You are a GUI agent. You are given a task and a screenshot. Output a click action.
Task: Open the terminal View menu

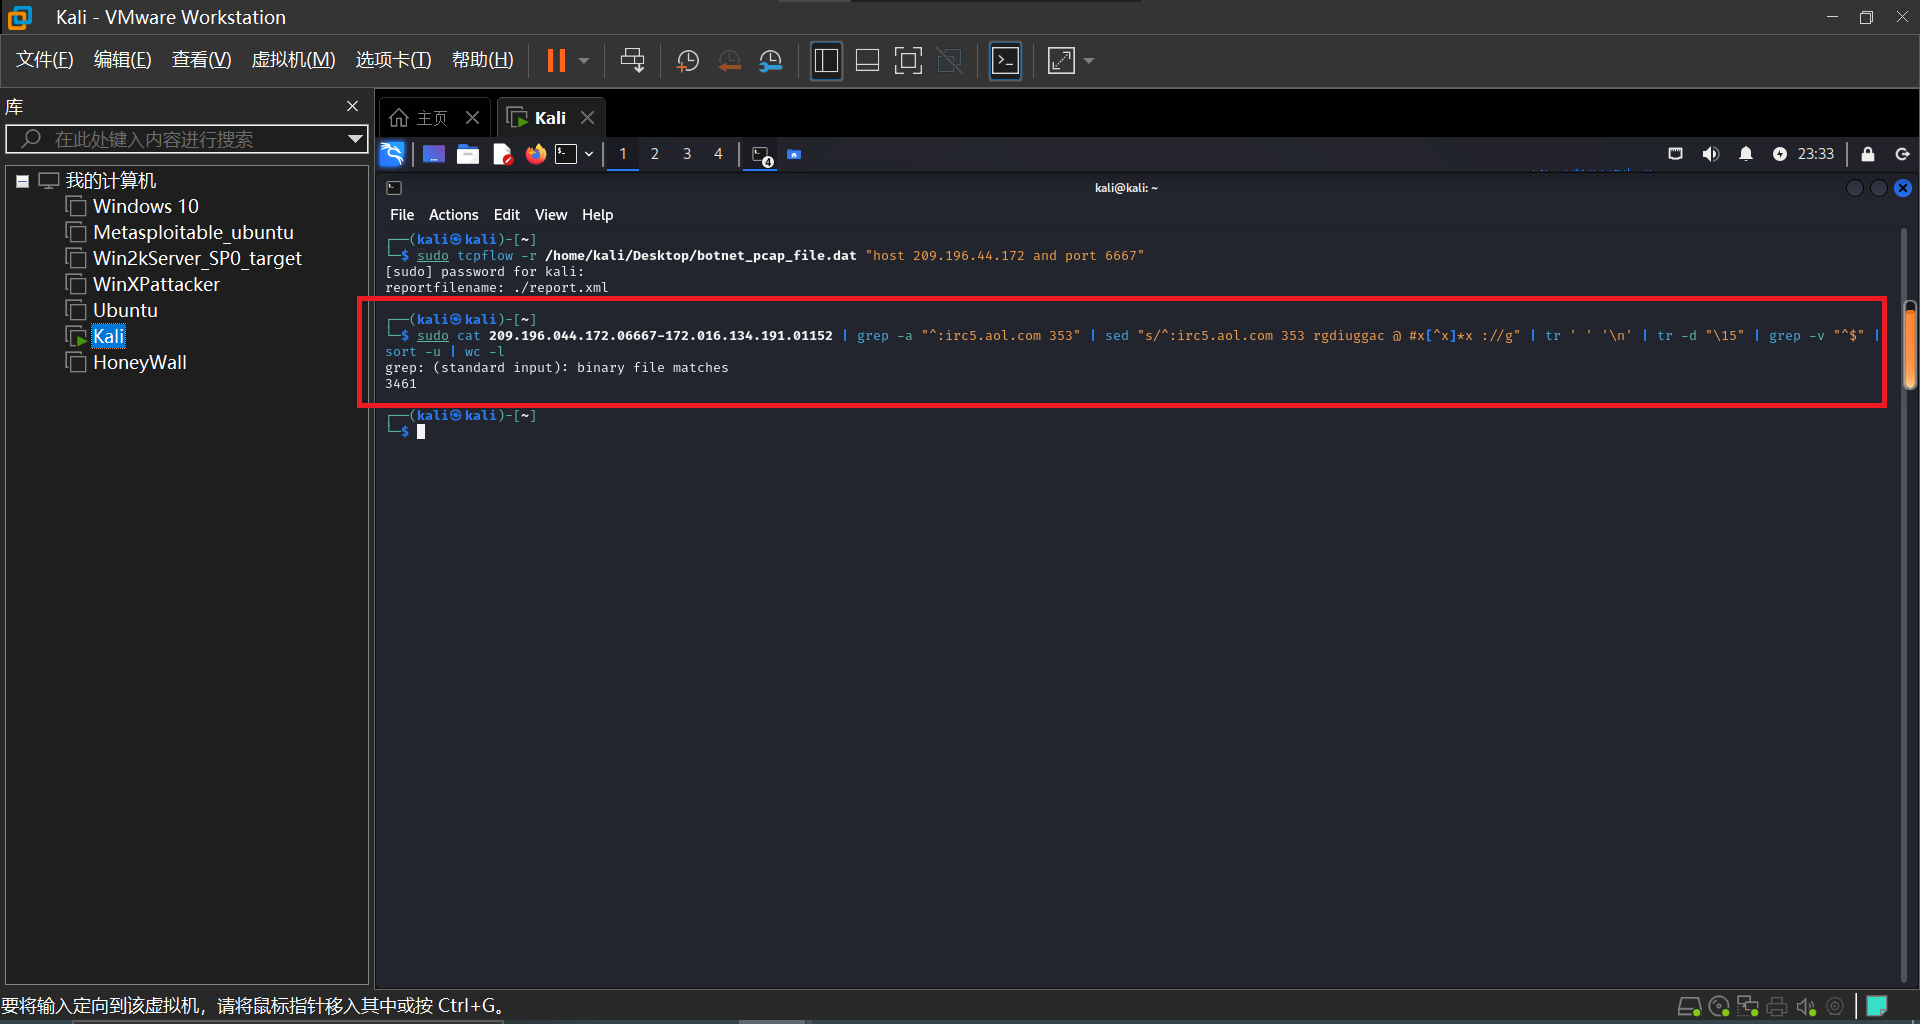pos(551,215)
